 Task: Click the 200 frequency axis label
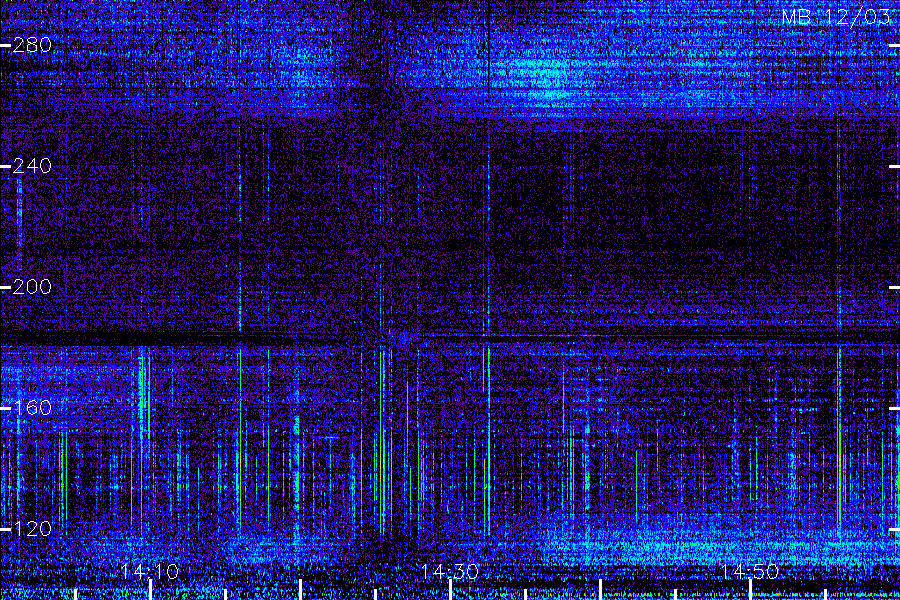coord(32,287)
